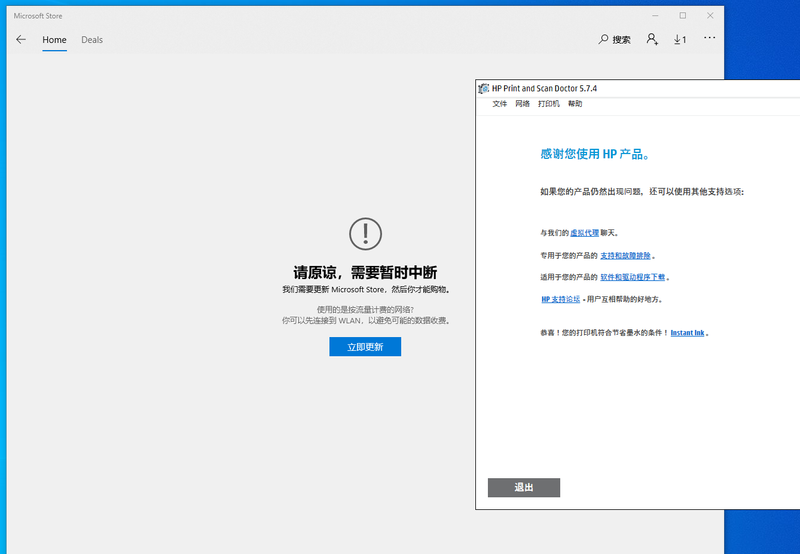Open the 支持和故障排除 link
The width and height of the screenshot is (800, 554).
(626, 256)
